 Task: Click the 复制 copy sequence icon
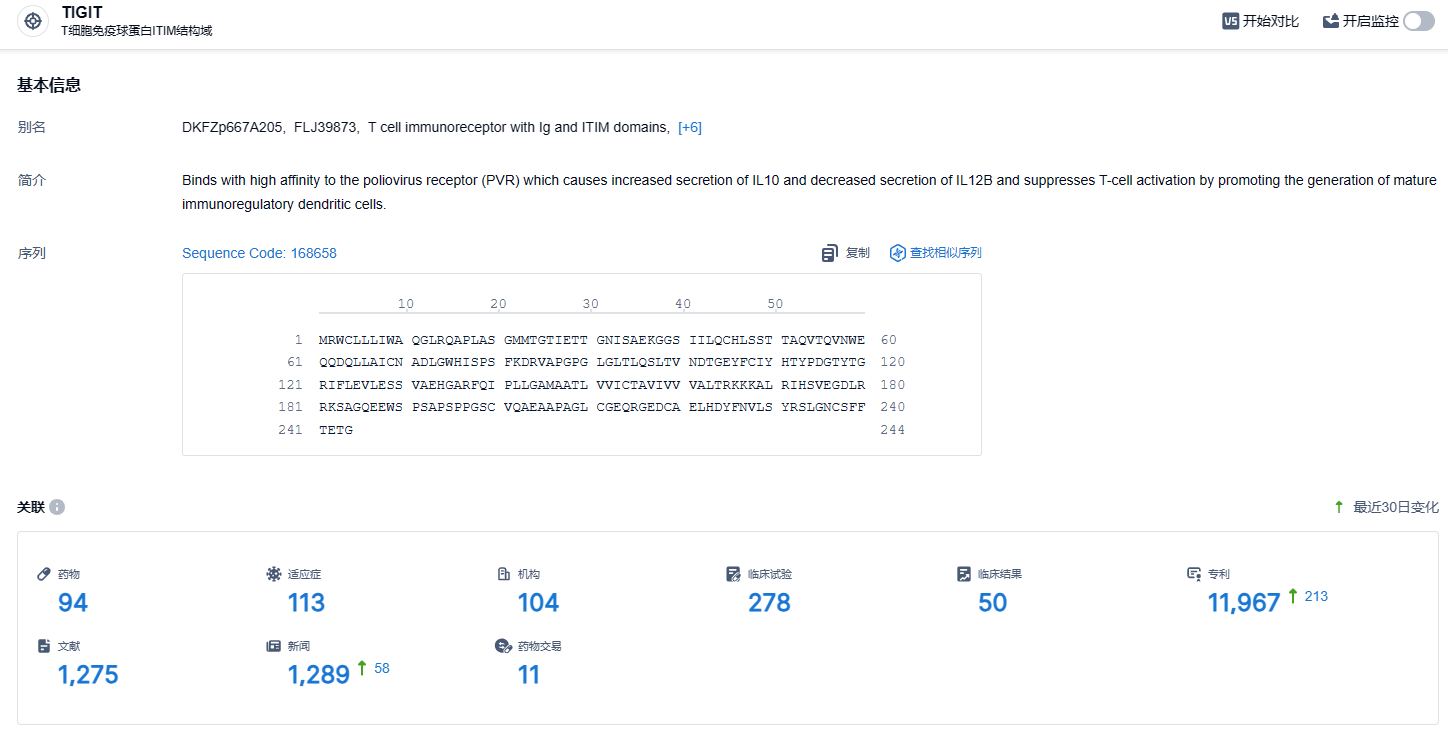click(830, 253)
